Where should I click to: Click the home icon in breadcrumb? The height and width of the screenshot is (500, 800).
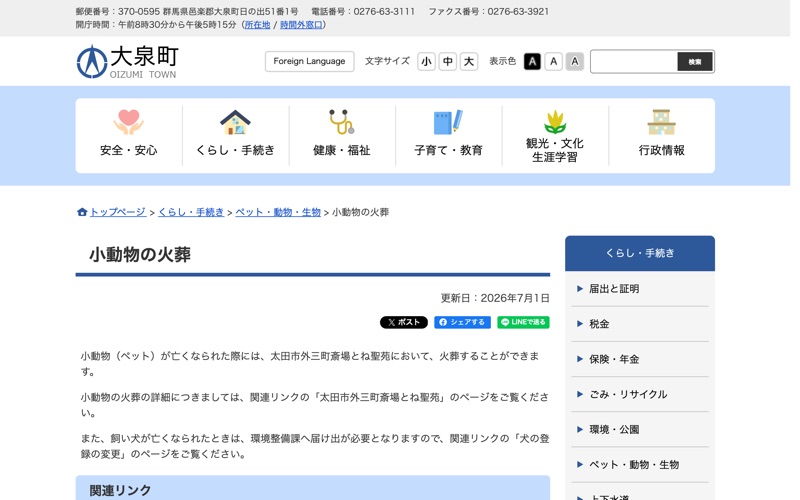coord(82,212)
